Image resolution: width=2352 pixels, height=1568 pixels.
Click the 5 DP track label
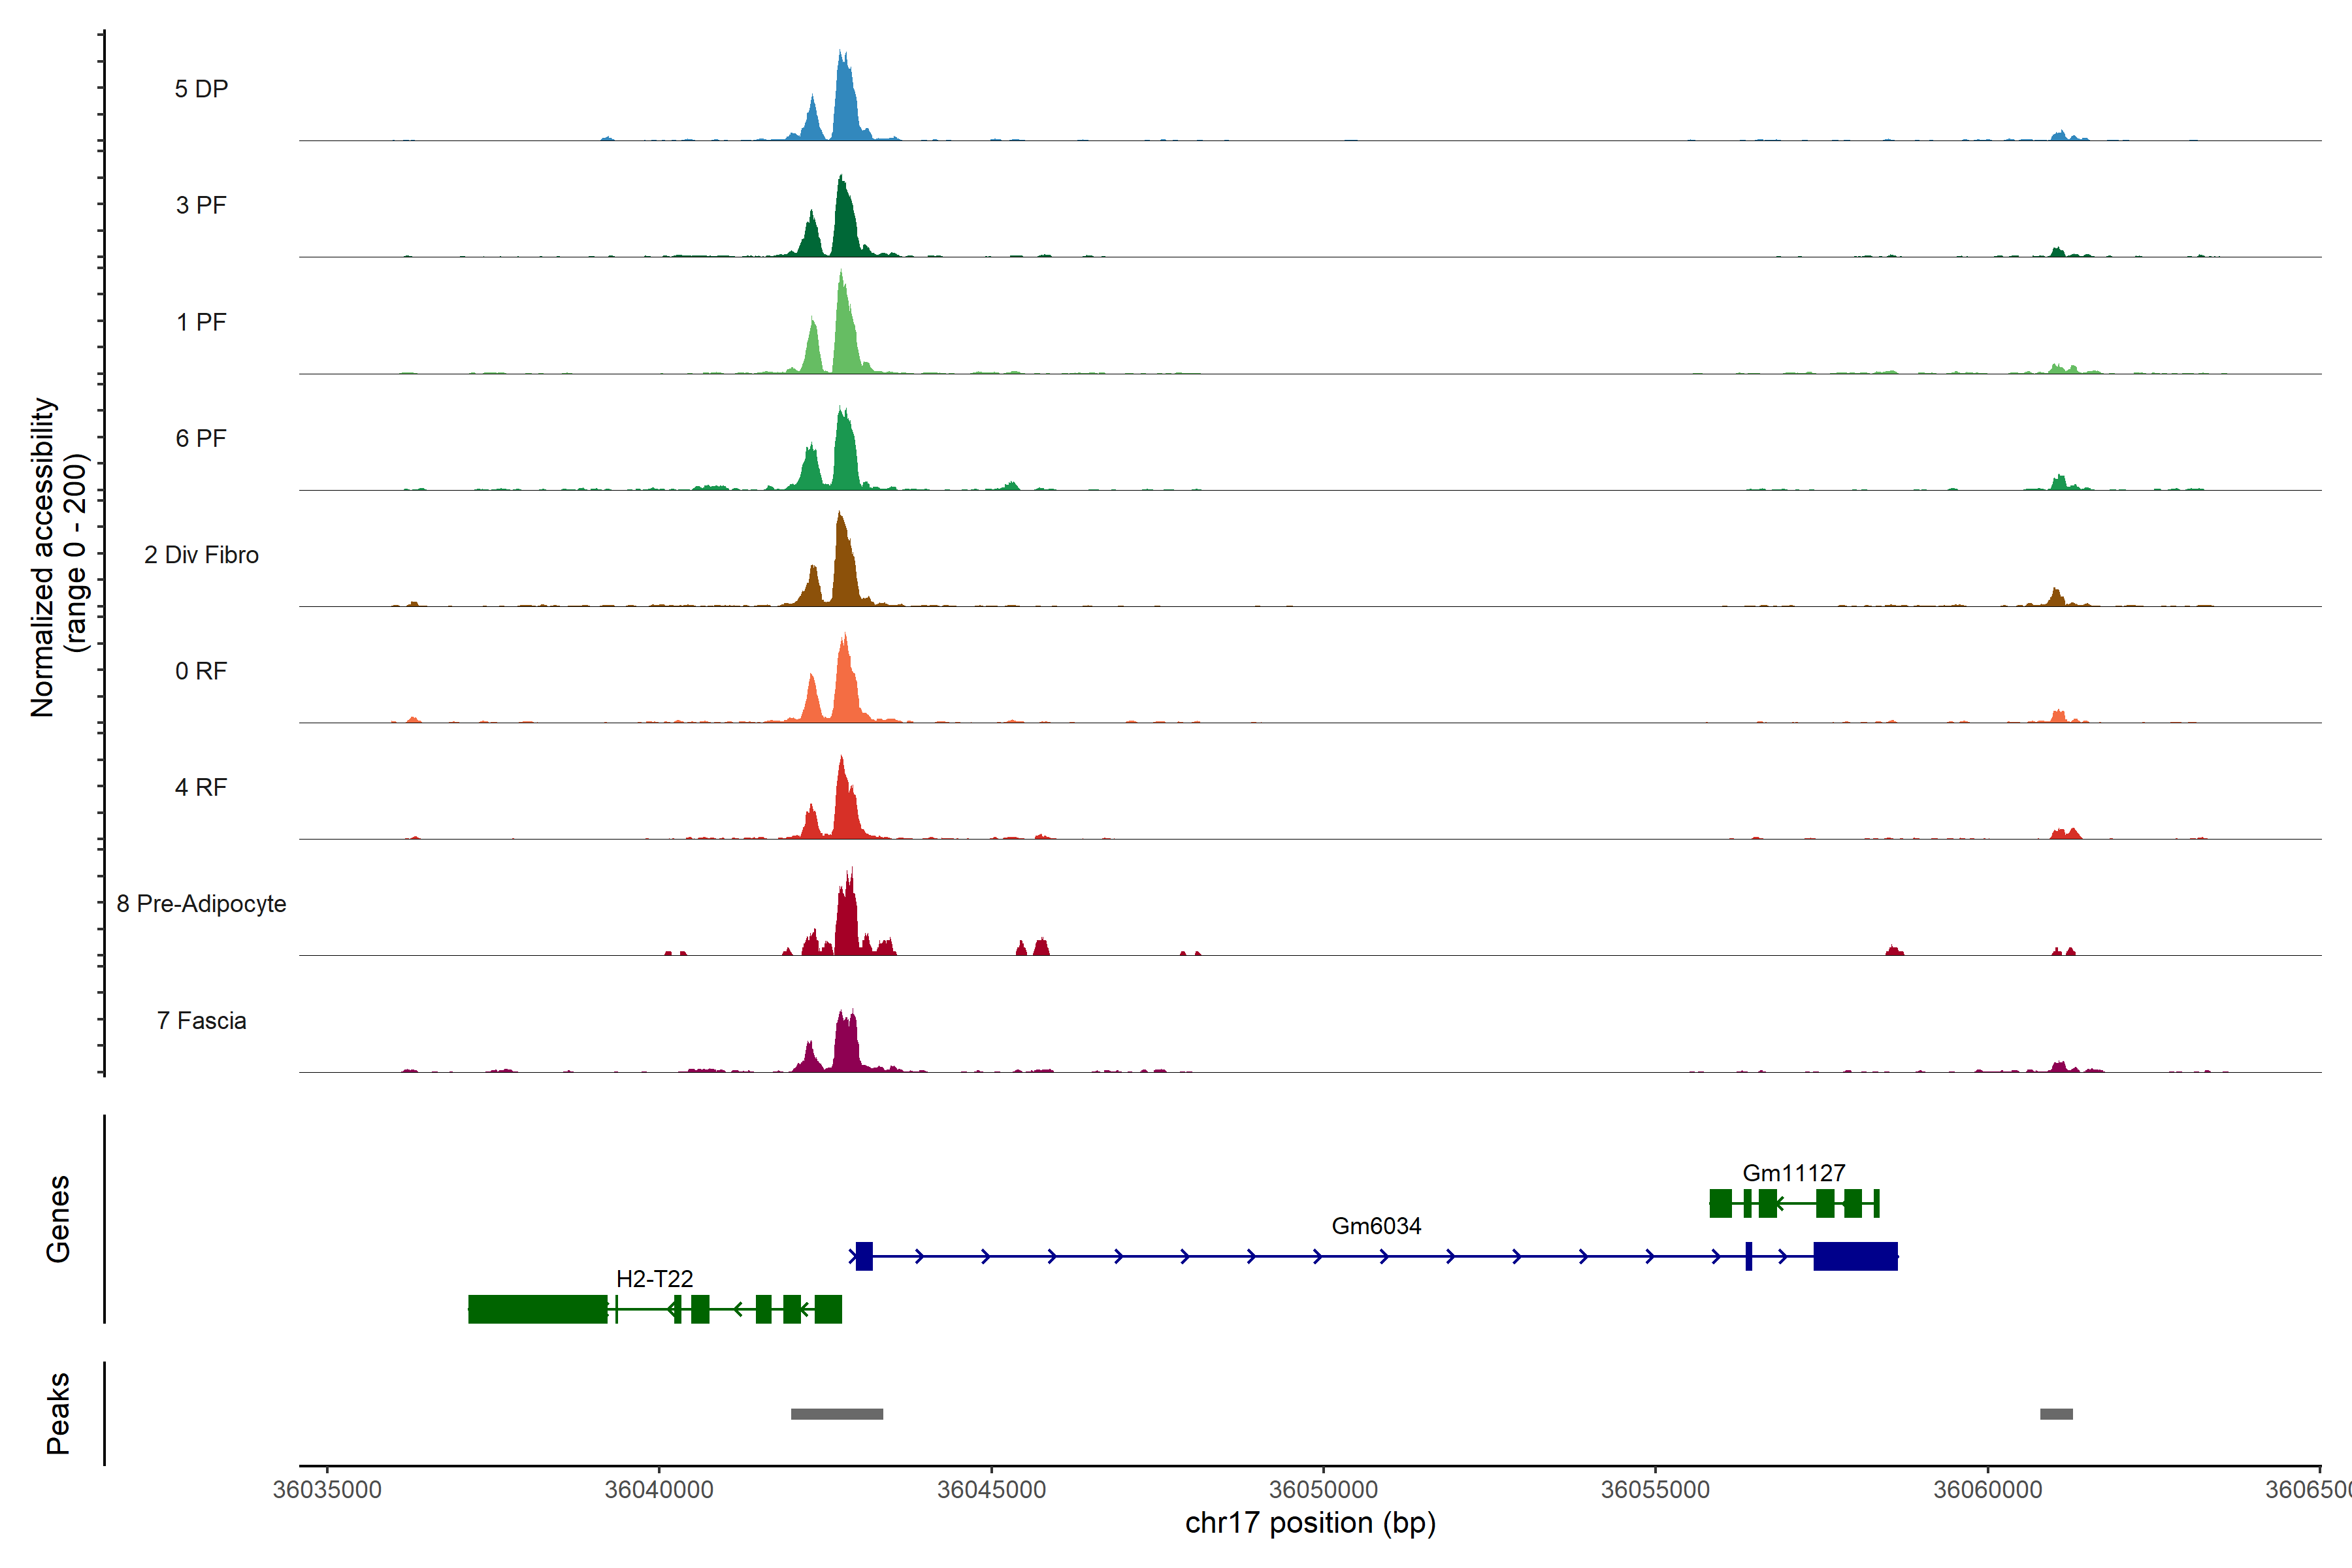[x=201, y=89]
